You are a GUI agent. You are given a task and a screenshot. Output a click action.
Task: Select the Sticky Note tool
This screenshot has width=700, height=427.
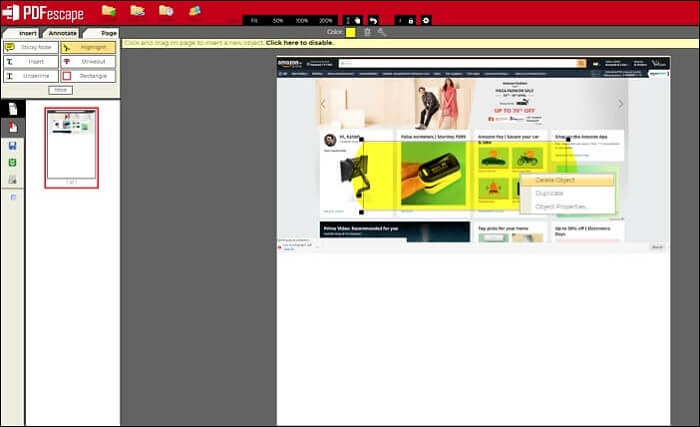coord(30,47)
